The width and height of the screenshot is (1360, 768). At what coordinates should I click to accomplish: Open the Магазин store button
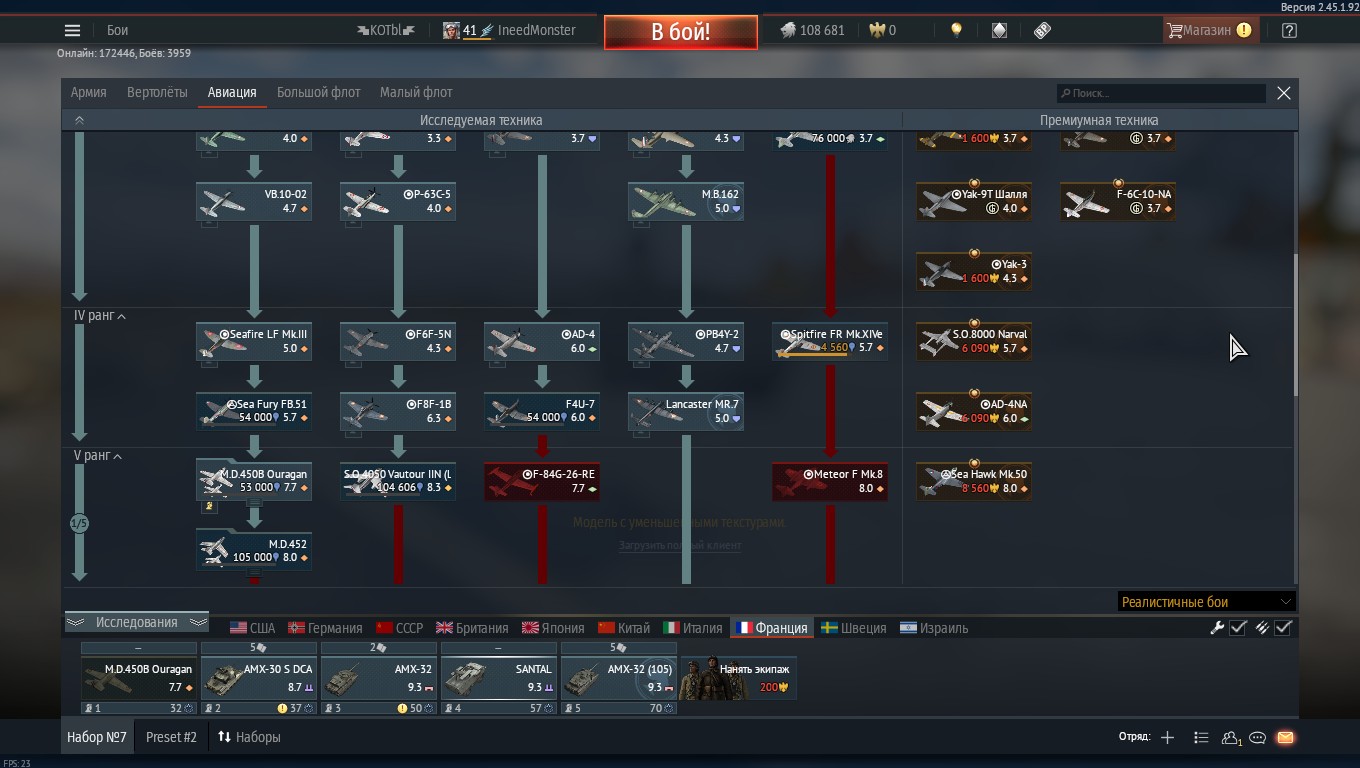(x=1208, y=30)
